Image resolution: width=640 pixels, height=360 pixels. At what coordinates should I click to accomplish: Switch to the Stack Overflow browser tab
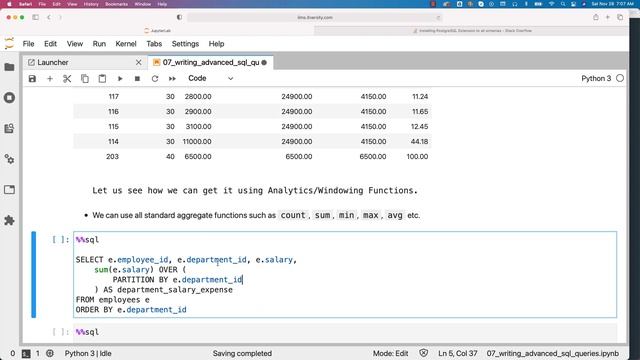click(x=471, y=31)
